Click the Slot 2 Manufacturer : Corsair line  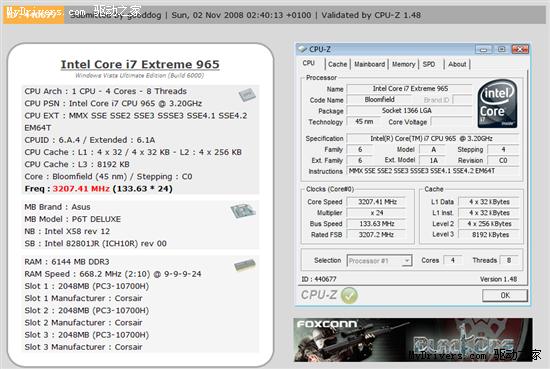(83, 323)
